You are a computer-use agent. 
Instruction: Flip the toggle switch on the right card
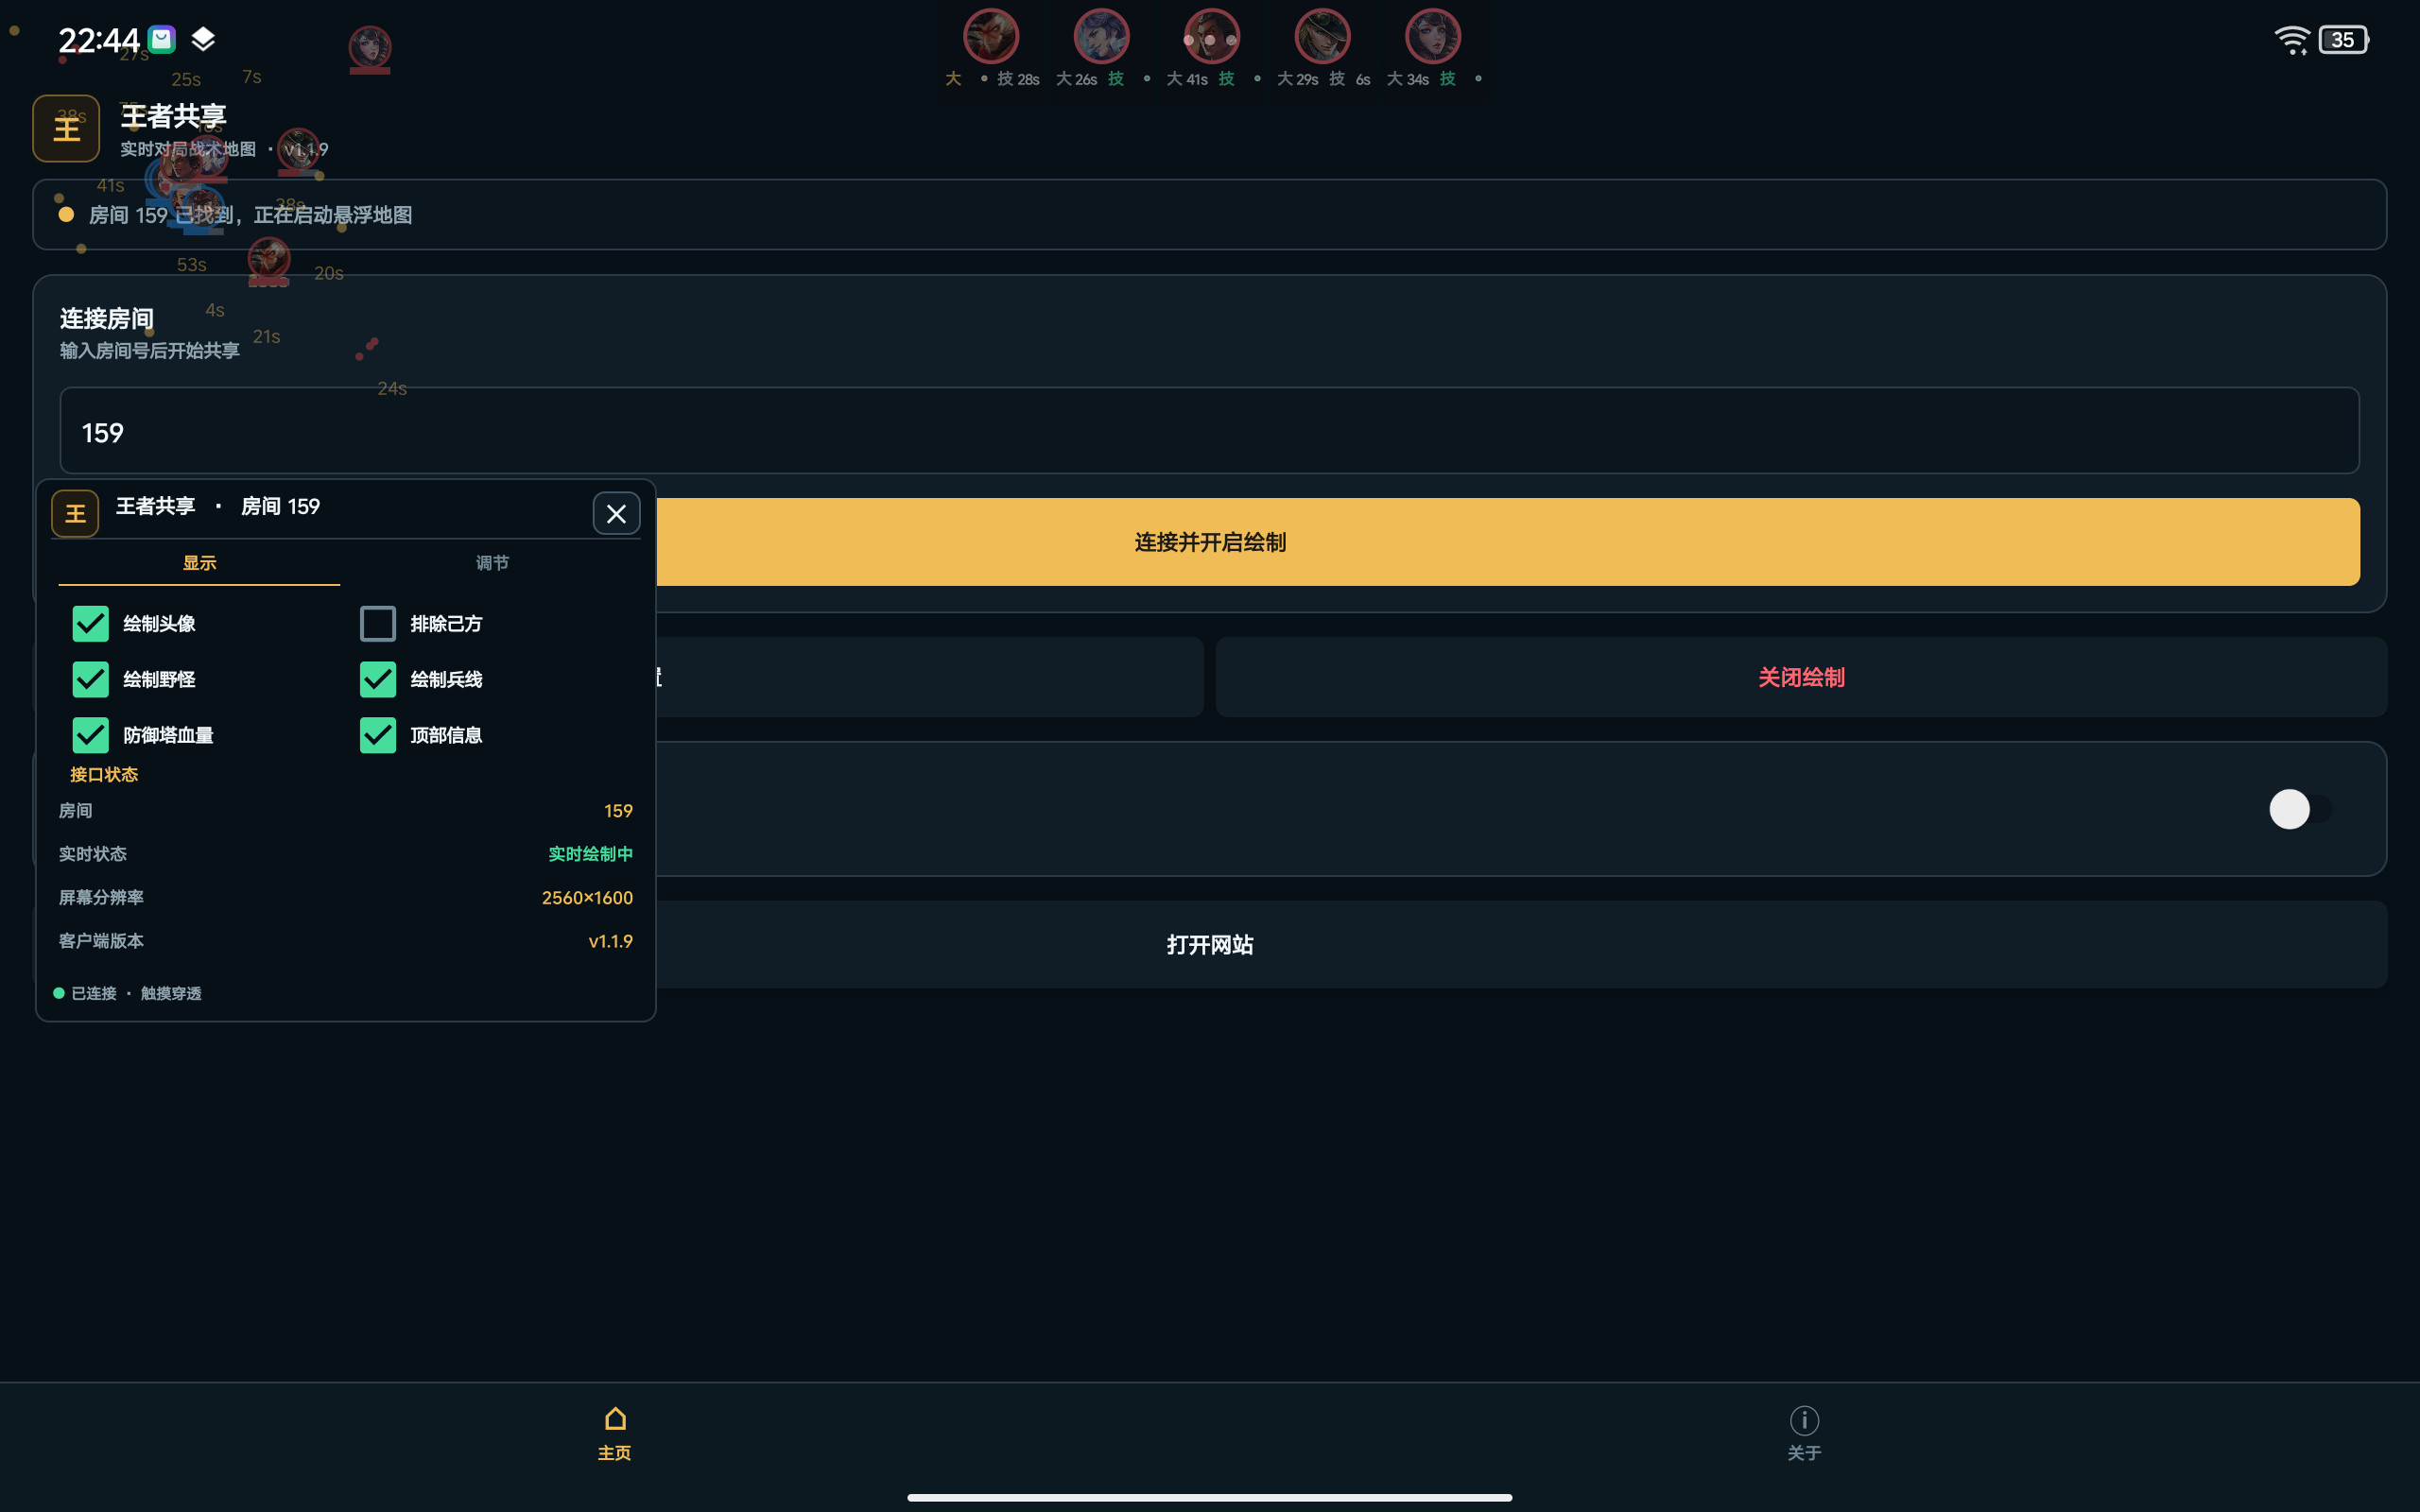click(2300, 809)
